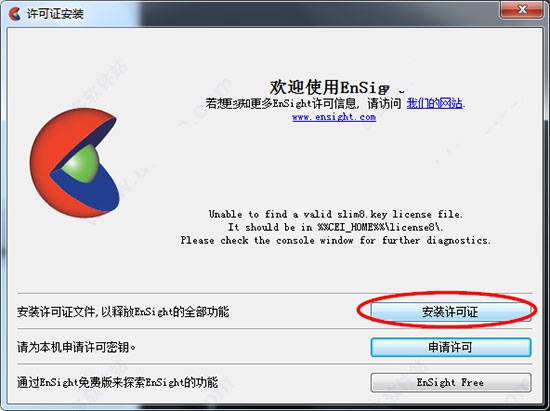
Task: Click the EnSight icon in the title bar
Action: [x=14, y=14]
